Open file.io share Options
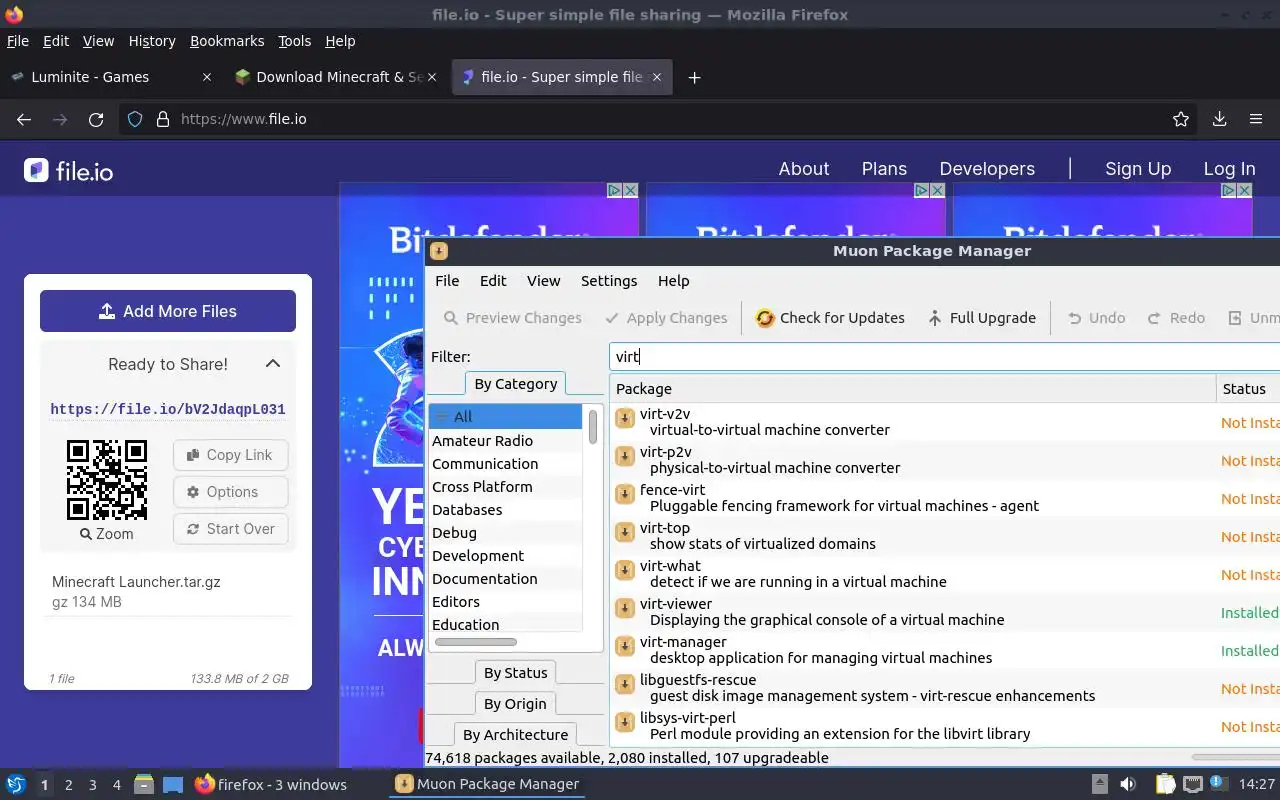The width and height of the screenshot is (1280, 800). [x=230, y=492]
